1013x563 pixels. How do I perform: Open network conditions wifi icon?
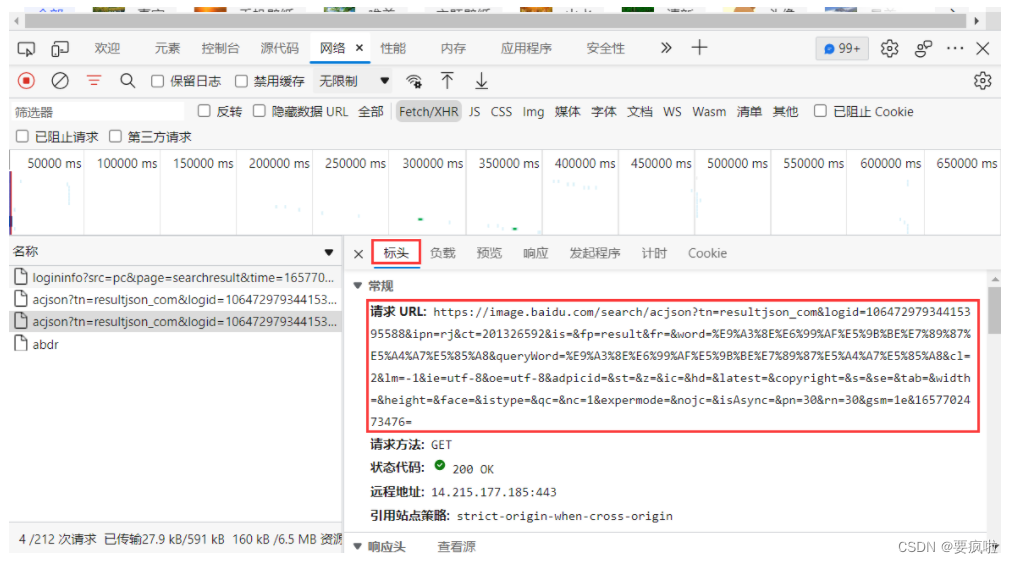[413, 81]
